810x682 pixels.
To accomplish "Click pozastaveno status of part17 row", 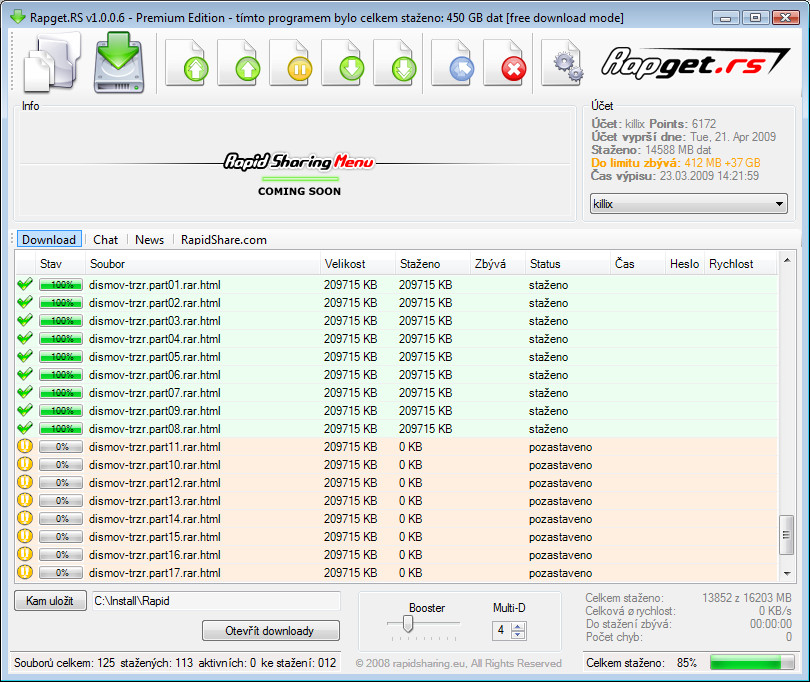I will coord(560,572).
